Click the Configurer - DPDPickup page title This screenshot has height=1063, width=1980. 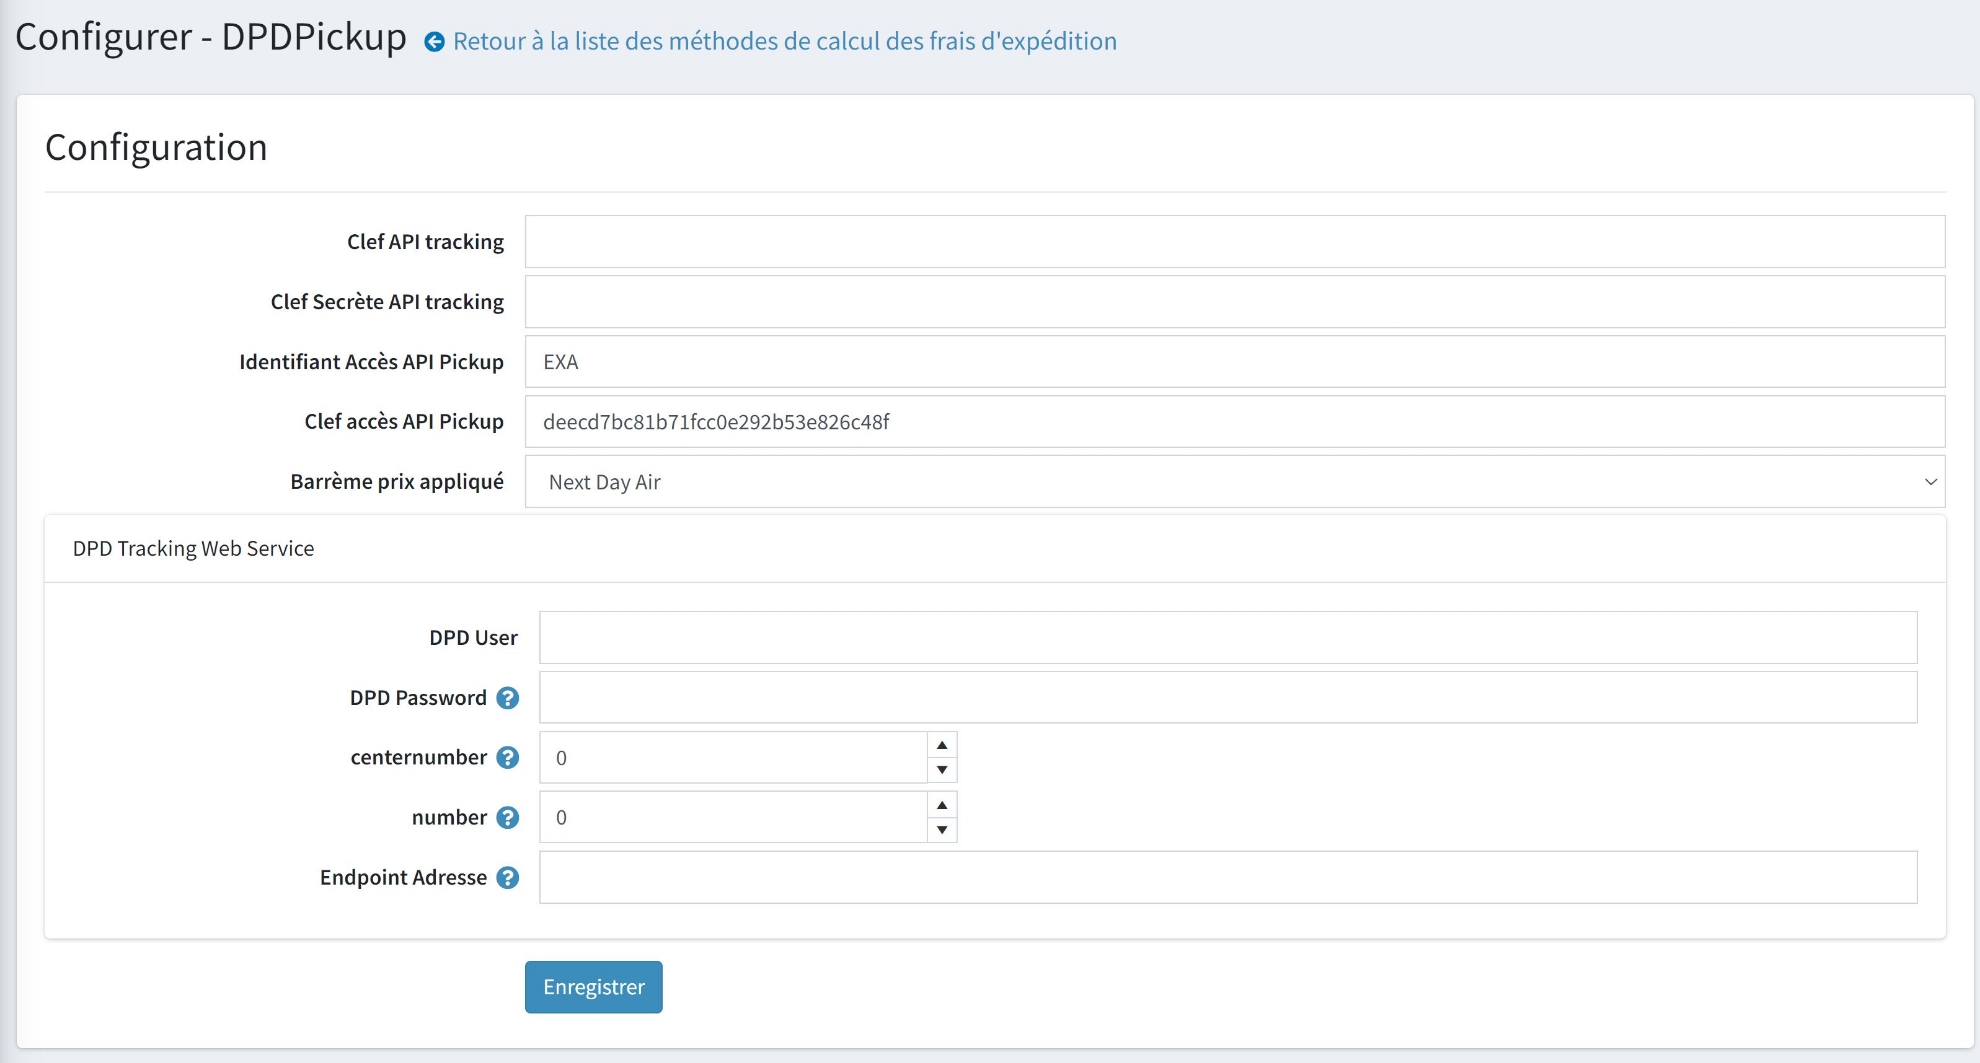pyautogui.click(x=211, y=37)
